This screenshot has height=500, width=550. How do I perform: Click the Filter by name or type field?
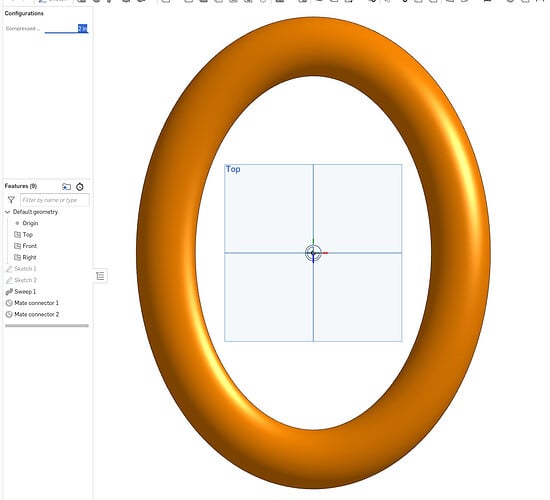(x=55, y=200)
